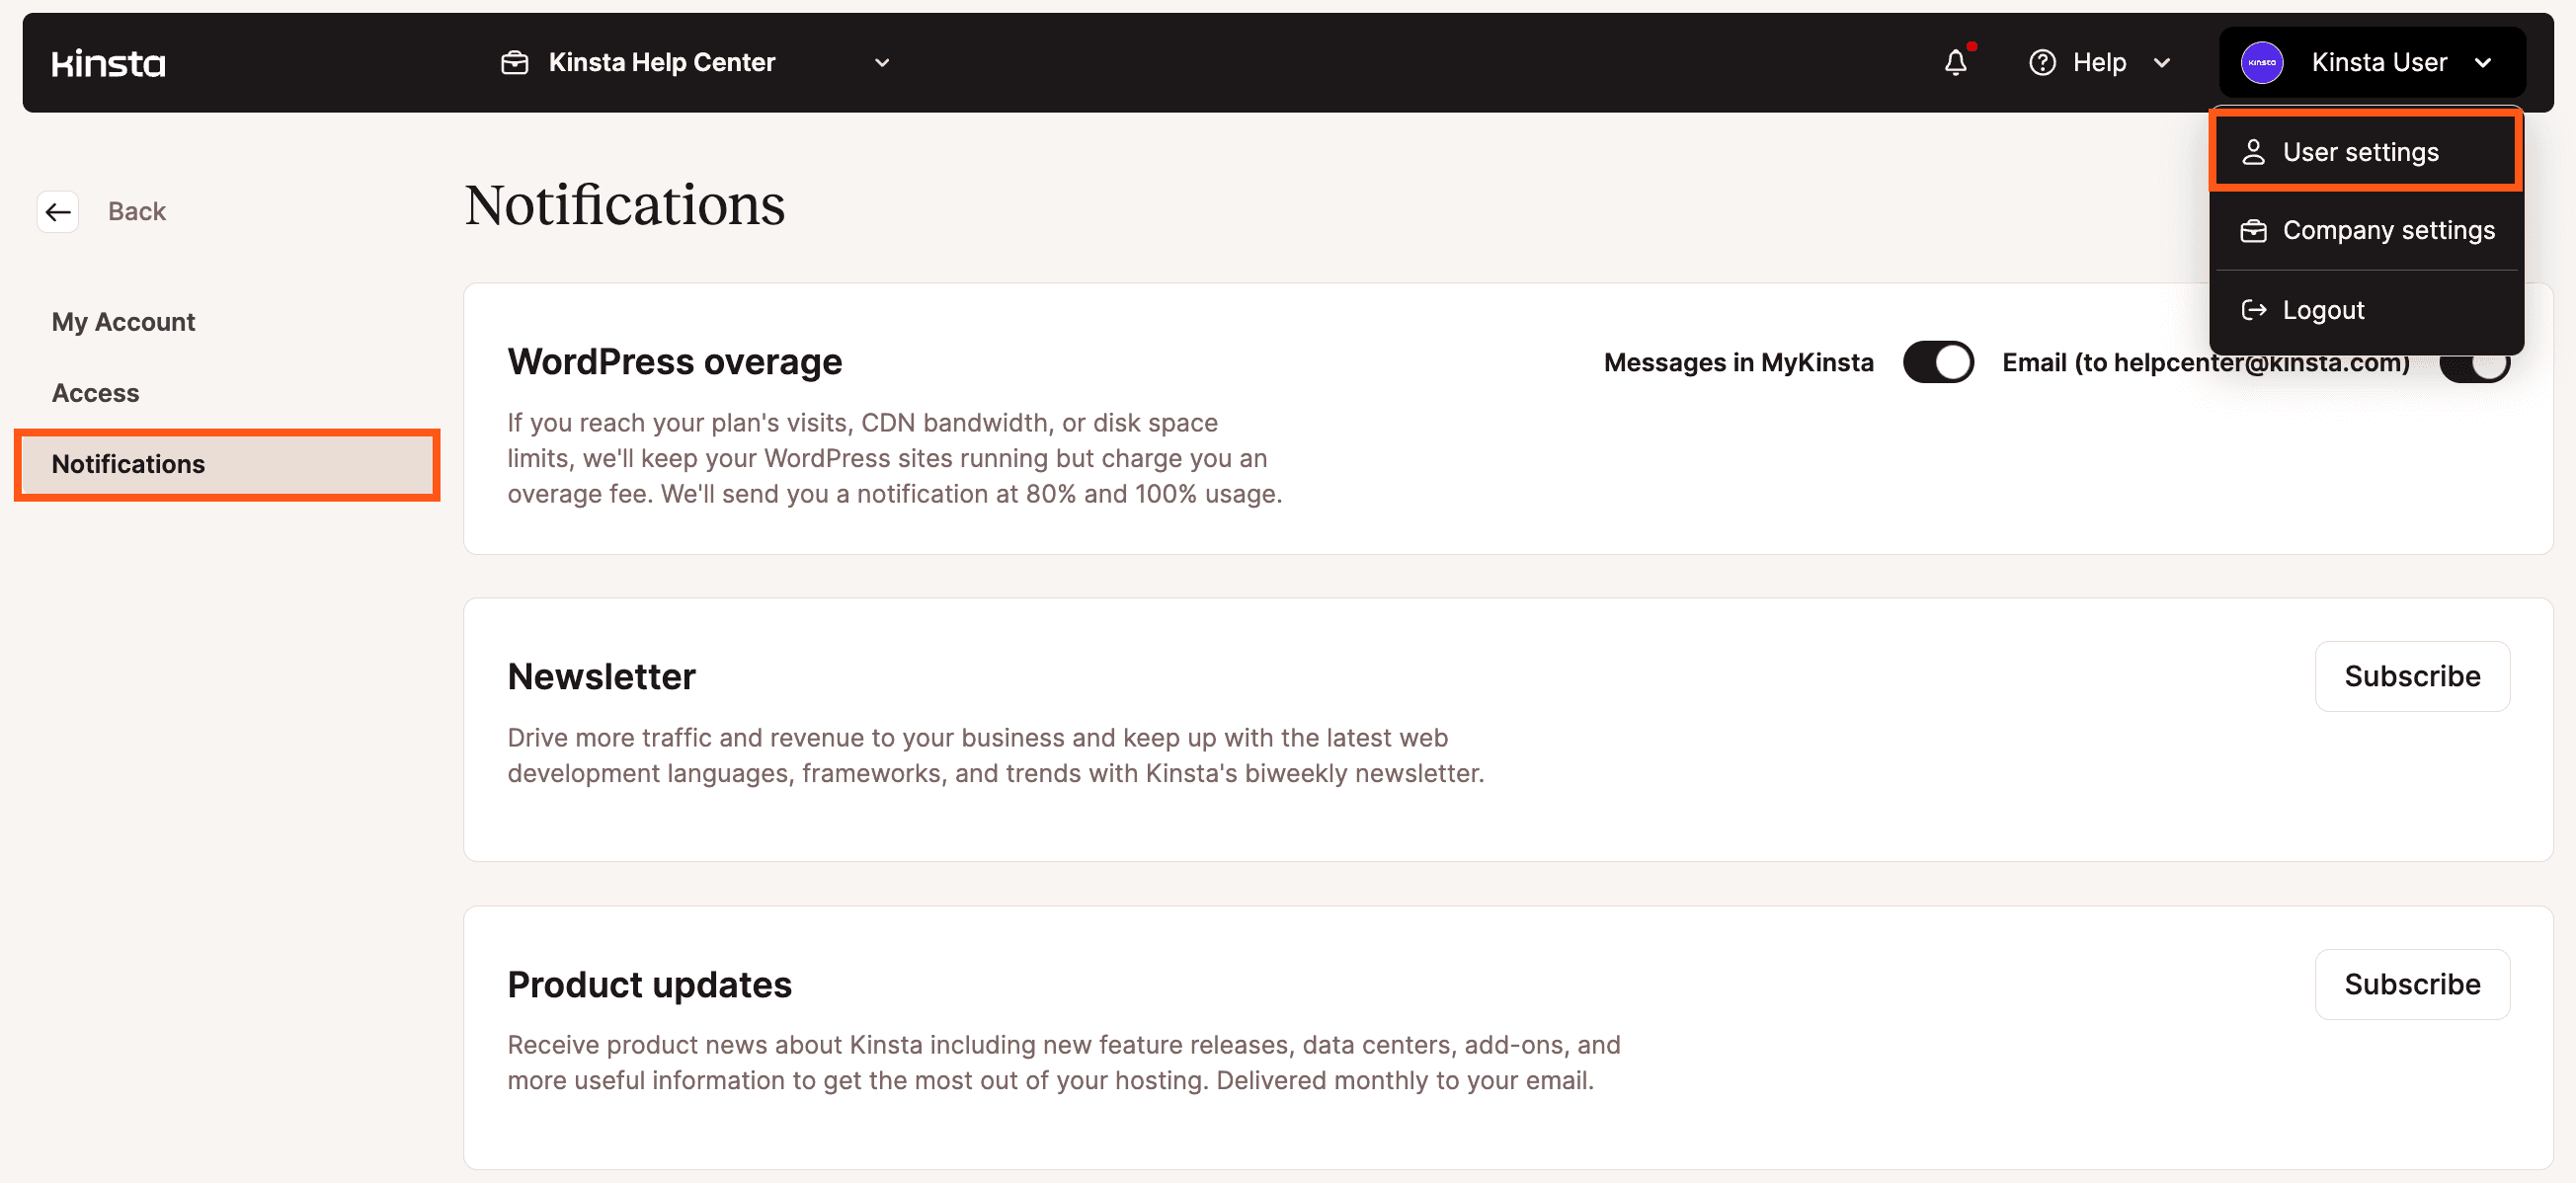Expand the Kinsta Help Center company dropdown
Viewport: 2576px width, 1183px height.
point(881,63)
